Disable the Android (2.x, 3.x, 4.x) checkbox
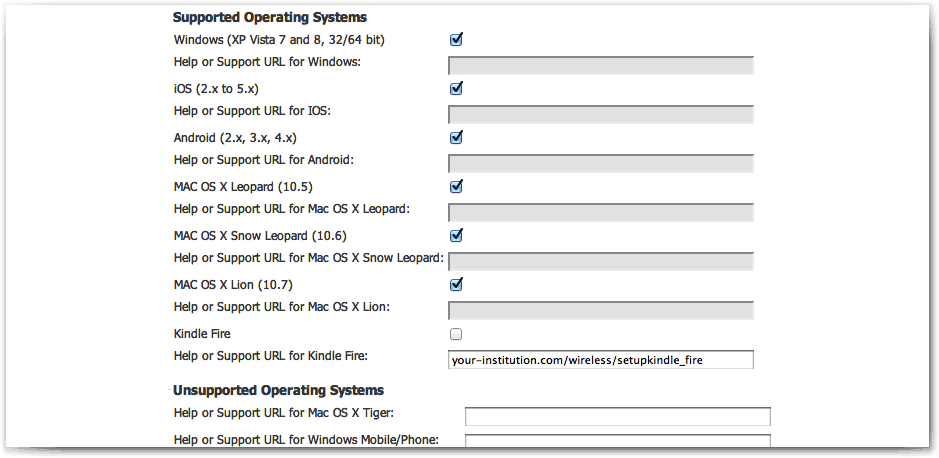939x458 pixels. 456,138
